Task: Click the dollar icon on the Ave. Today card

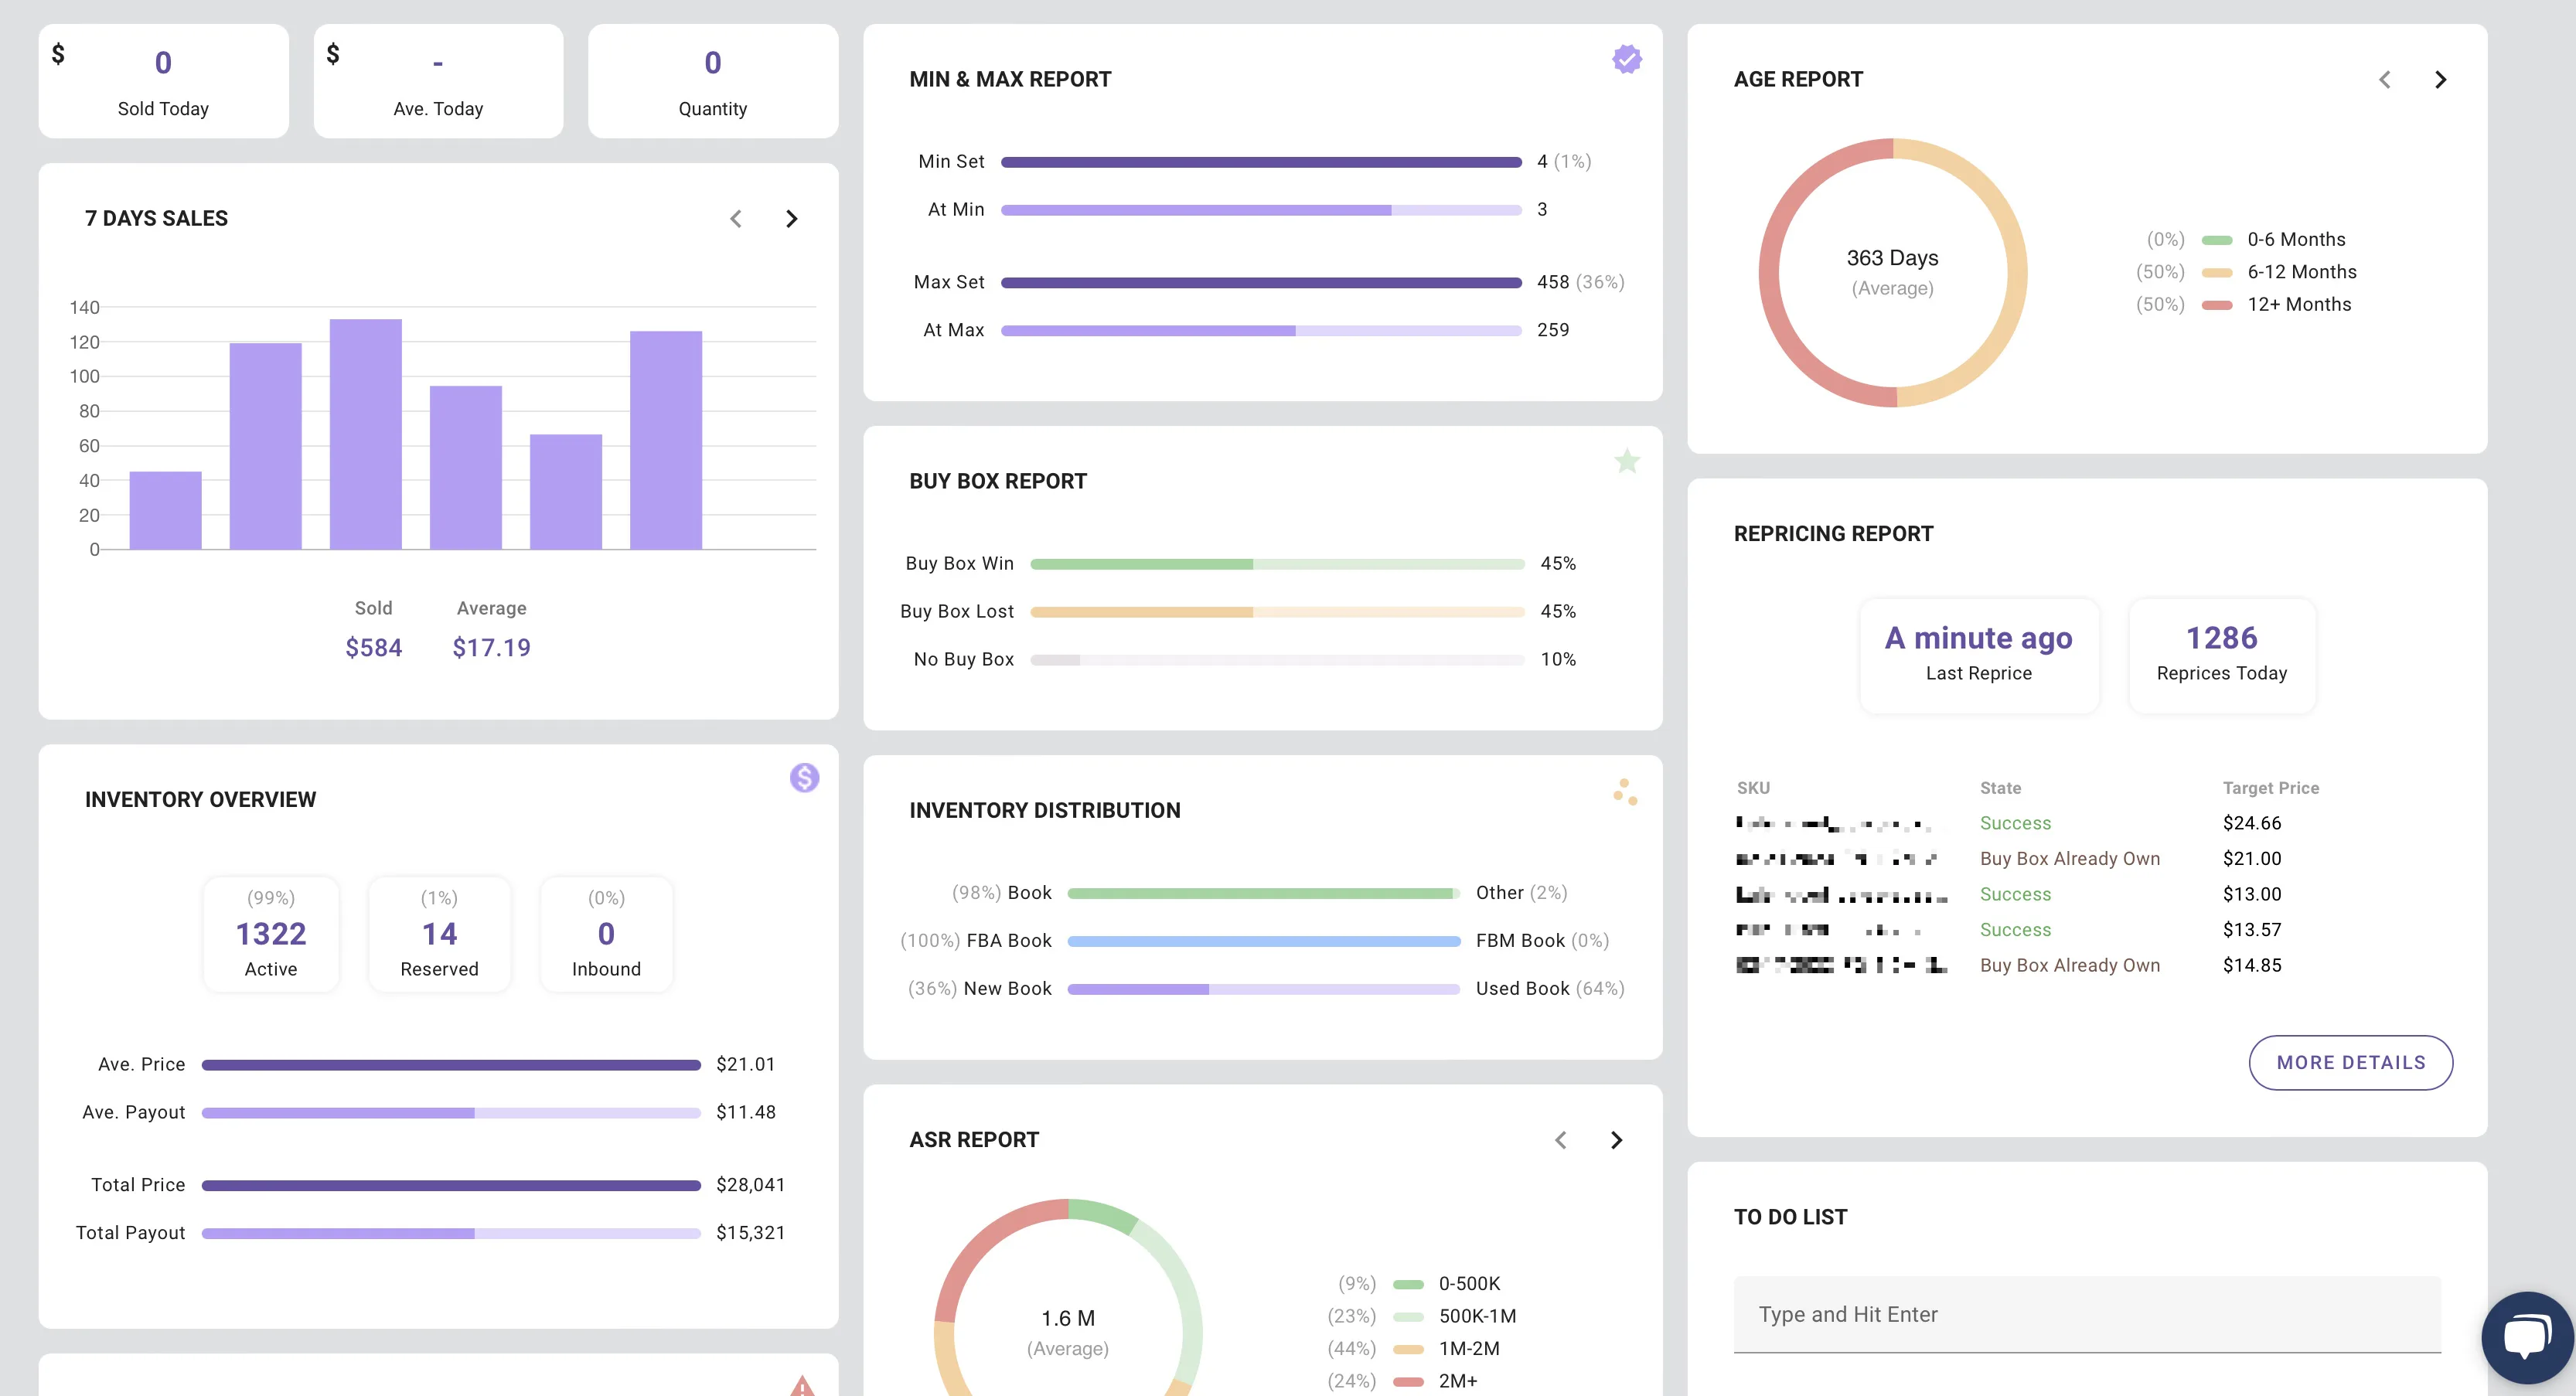Action: click(333, 54)
